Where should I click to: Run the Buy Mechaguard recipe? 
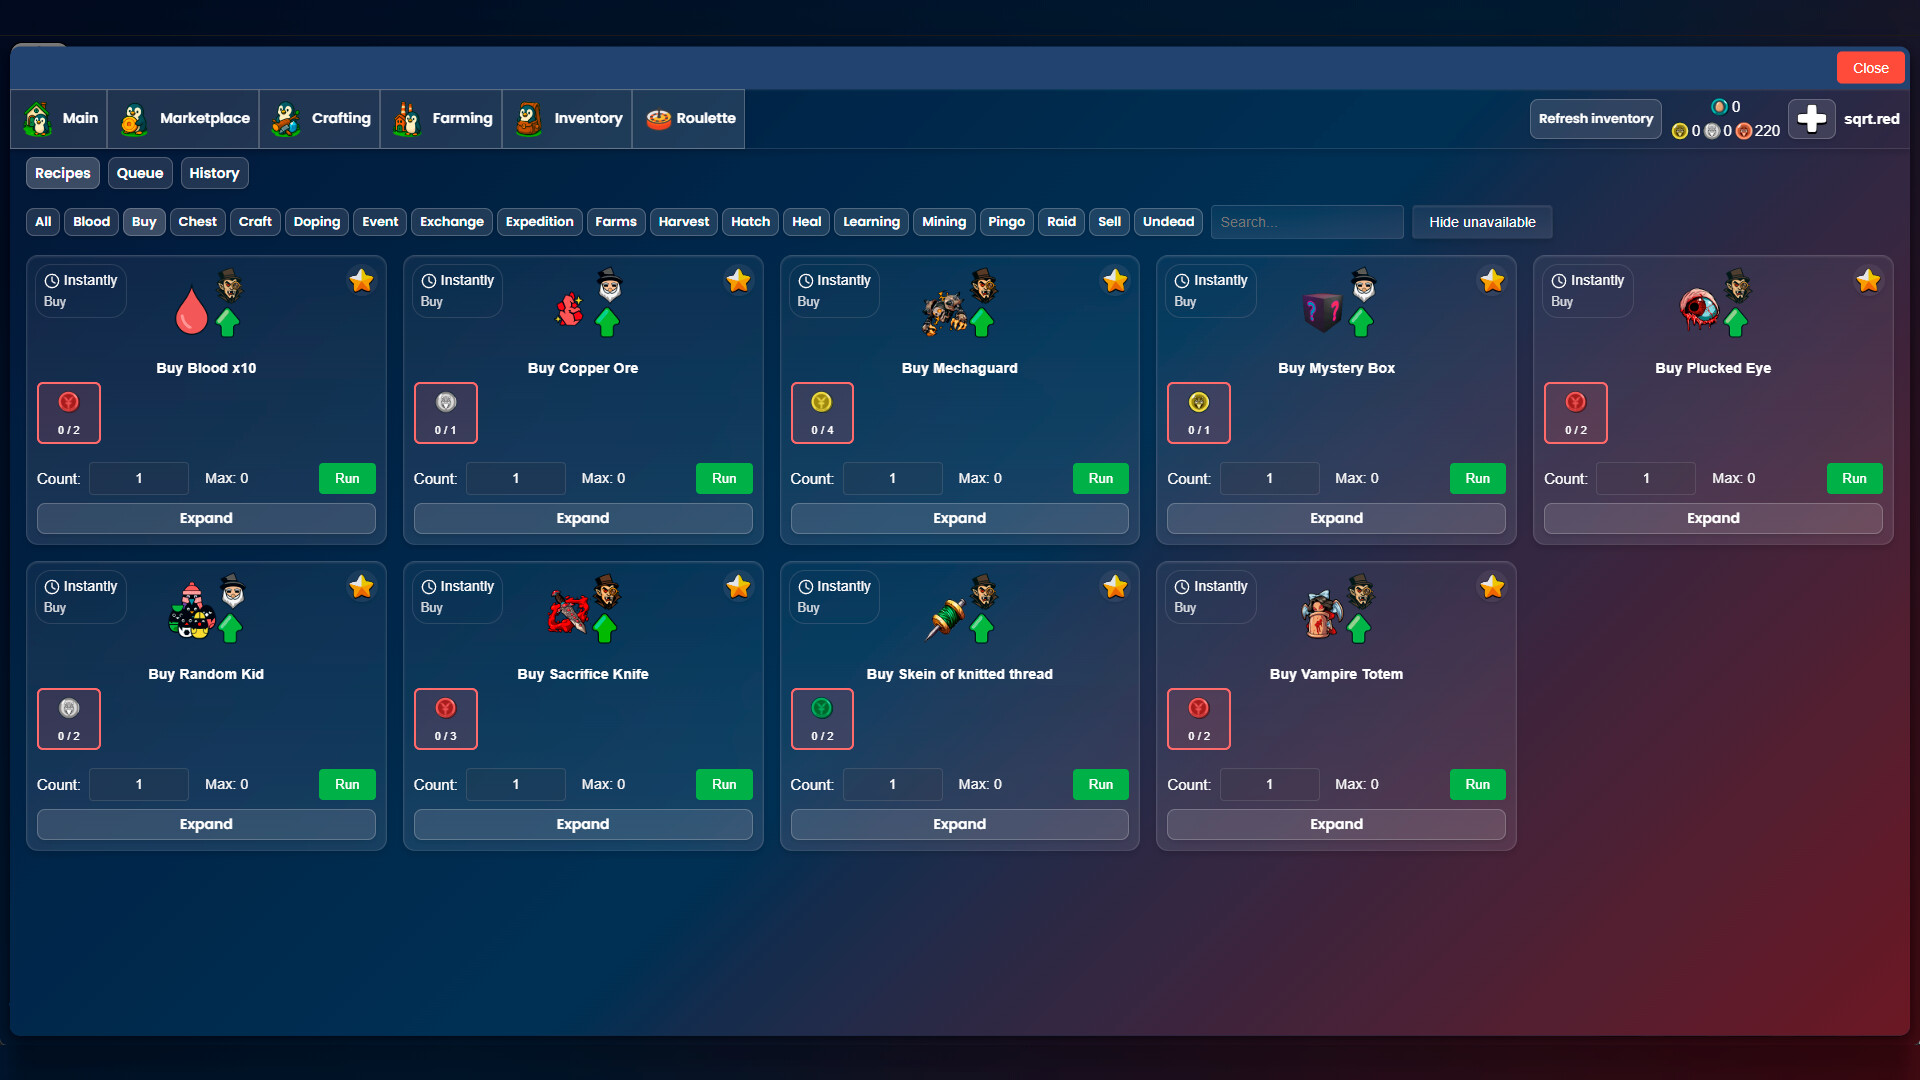(x=1100, y=478)
